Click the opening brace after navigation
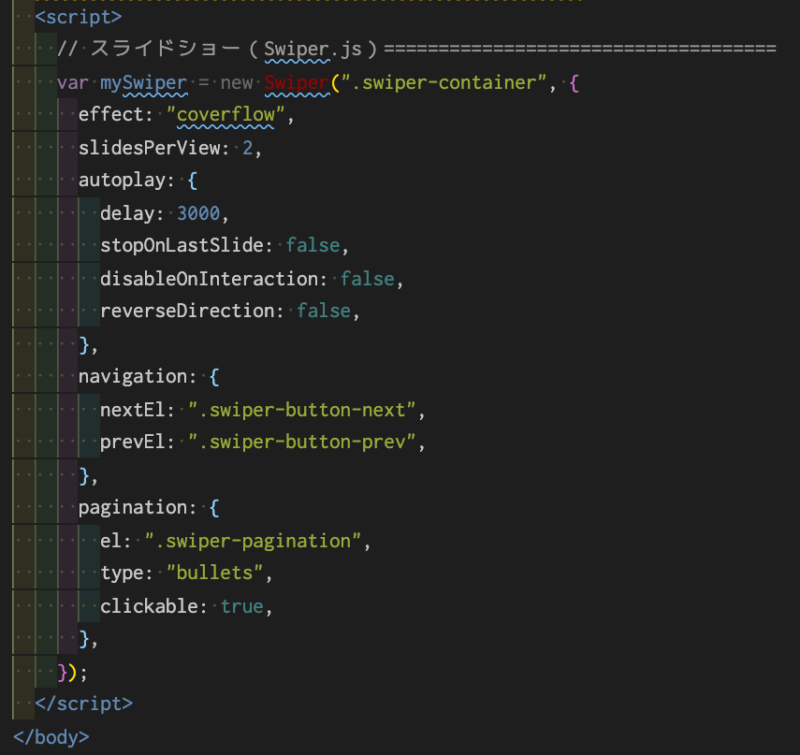This screenshot has width=800, height=755. (214, 377)
